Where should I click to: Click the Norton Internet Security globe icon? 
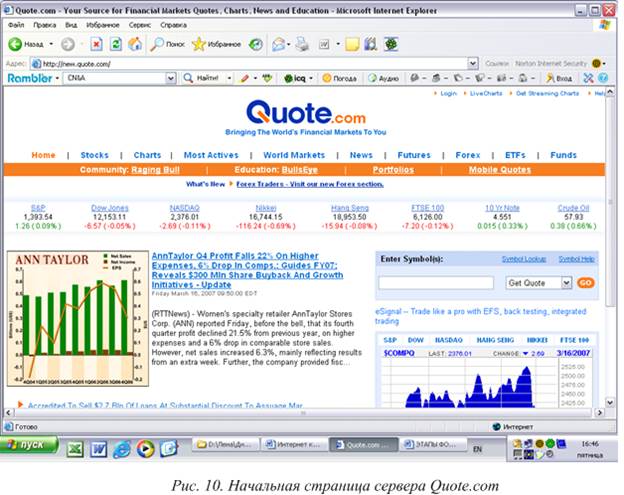tap(596, 63)
